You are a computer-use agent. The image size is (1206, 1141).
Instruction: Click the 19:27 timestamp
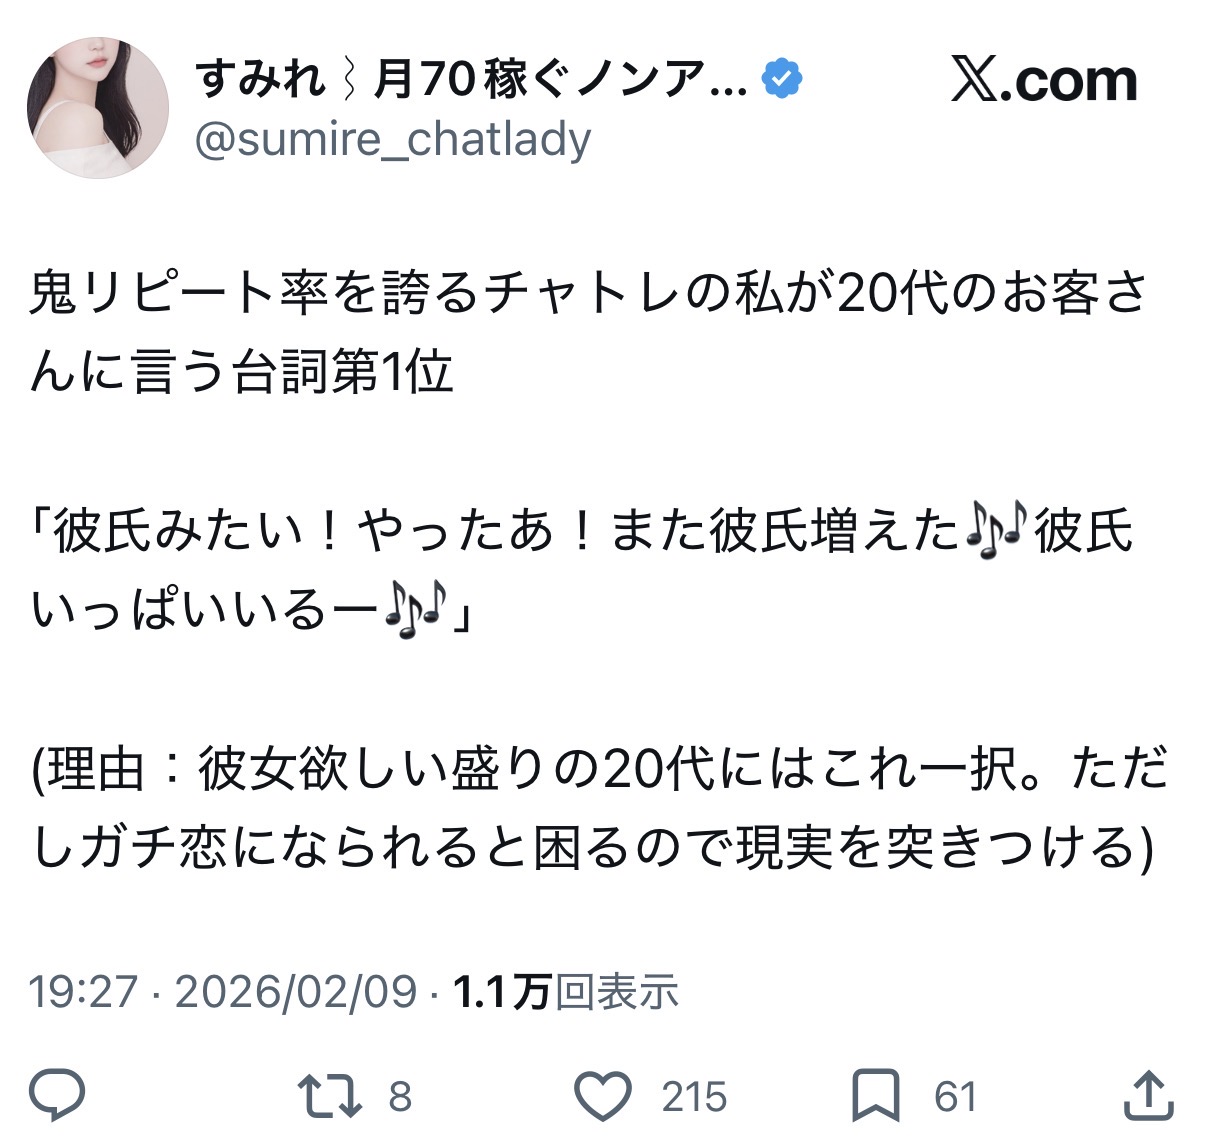[x=83, y=992]
